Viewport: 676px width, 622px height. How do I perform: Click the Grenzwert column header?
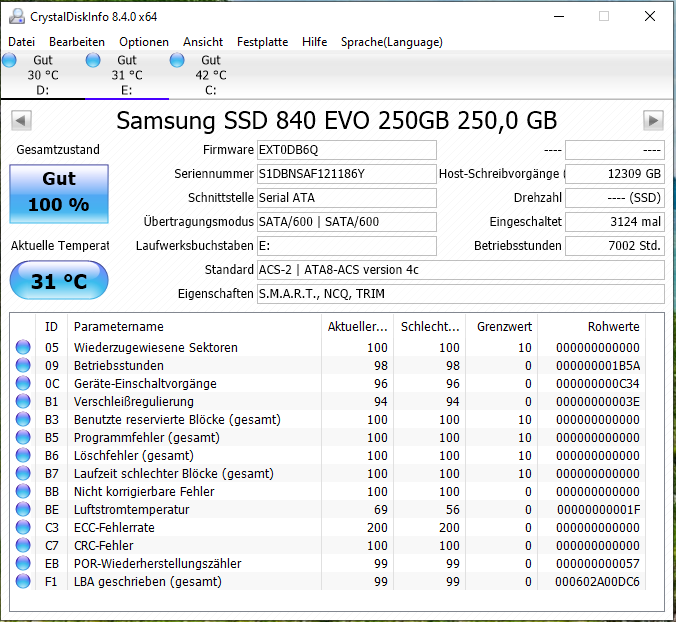501,327
